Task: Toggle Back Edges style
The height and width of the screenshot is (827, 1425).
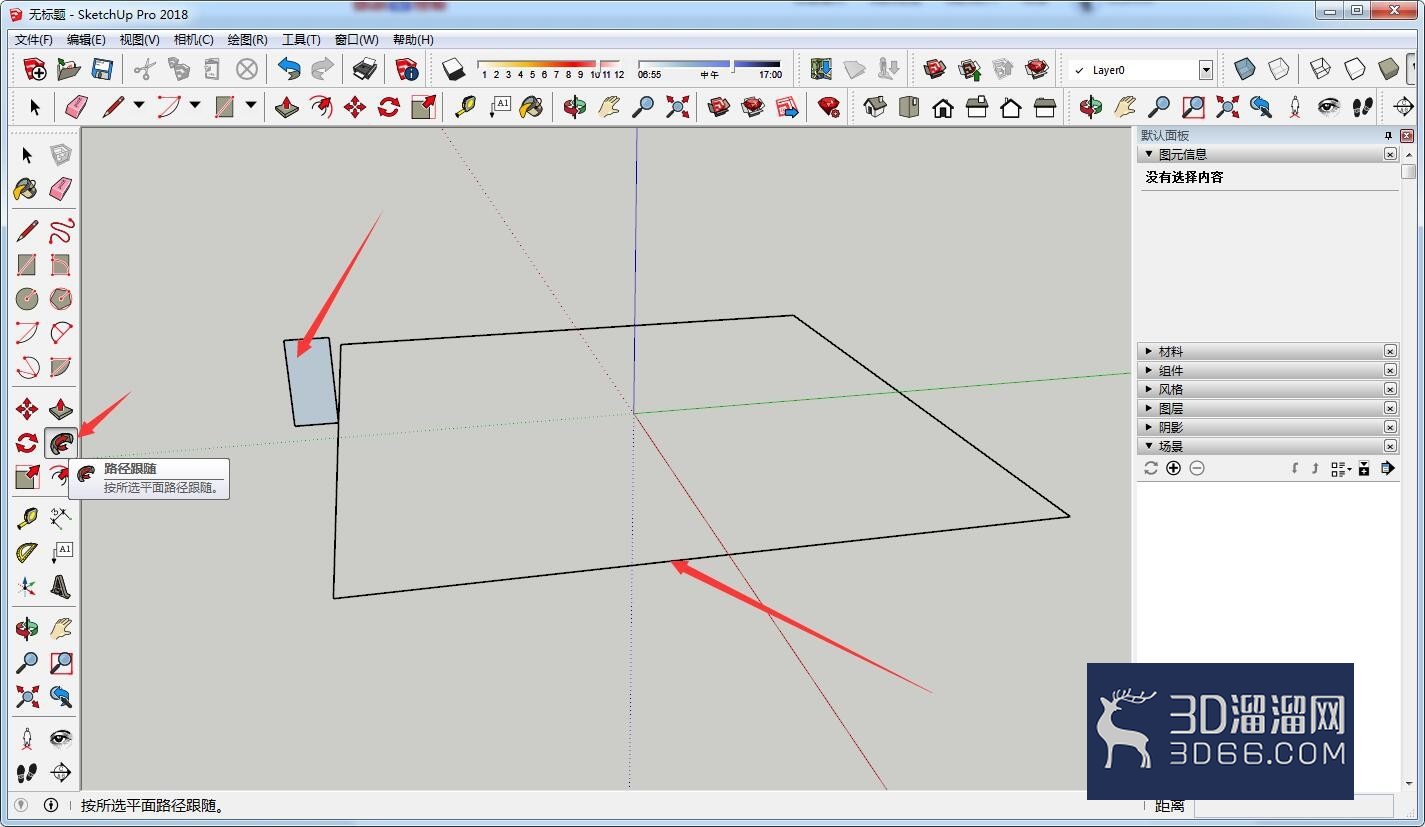Action: pyautogui.click(x=1279, y=69)
